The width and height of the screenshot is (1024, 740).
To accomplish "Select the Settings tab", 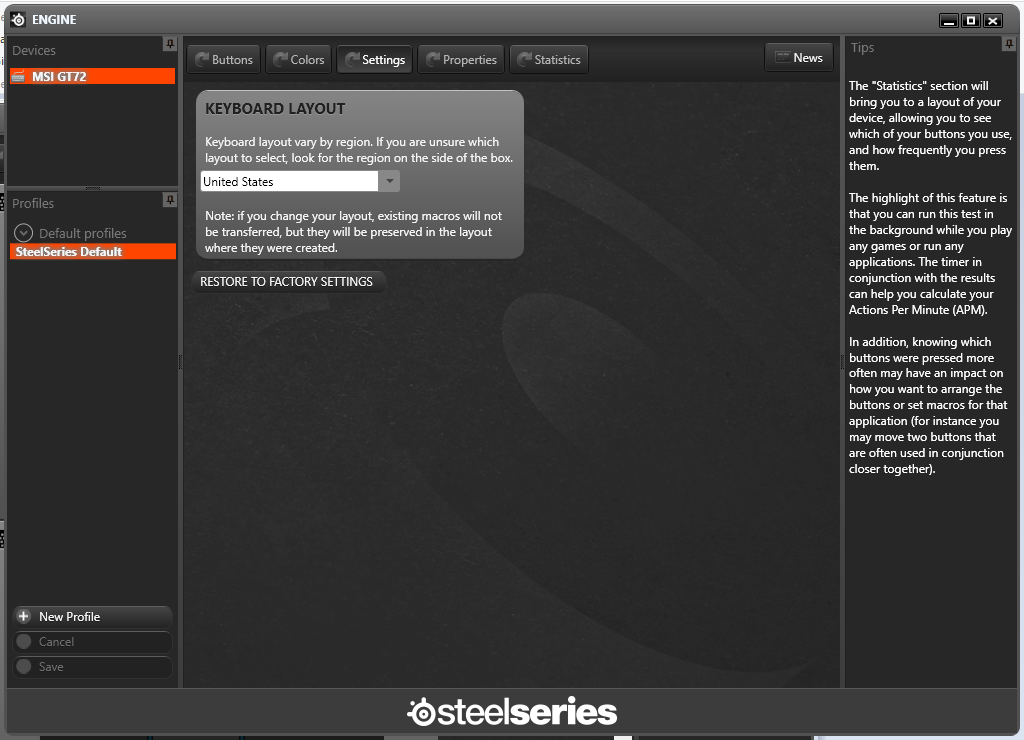I will [374, 59].
